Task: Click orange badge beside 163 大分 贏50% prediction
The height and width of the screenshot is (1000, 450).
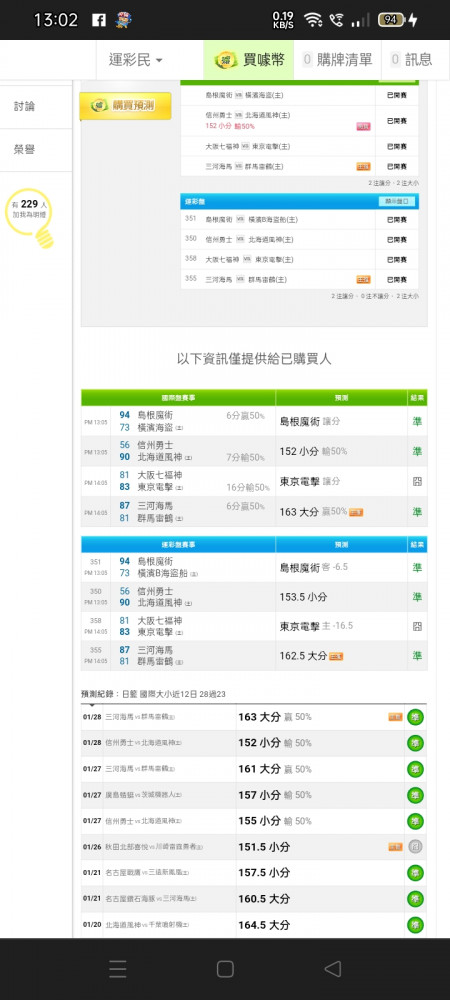Action: tap(356, 512)
